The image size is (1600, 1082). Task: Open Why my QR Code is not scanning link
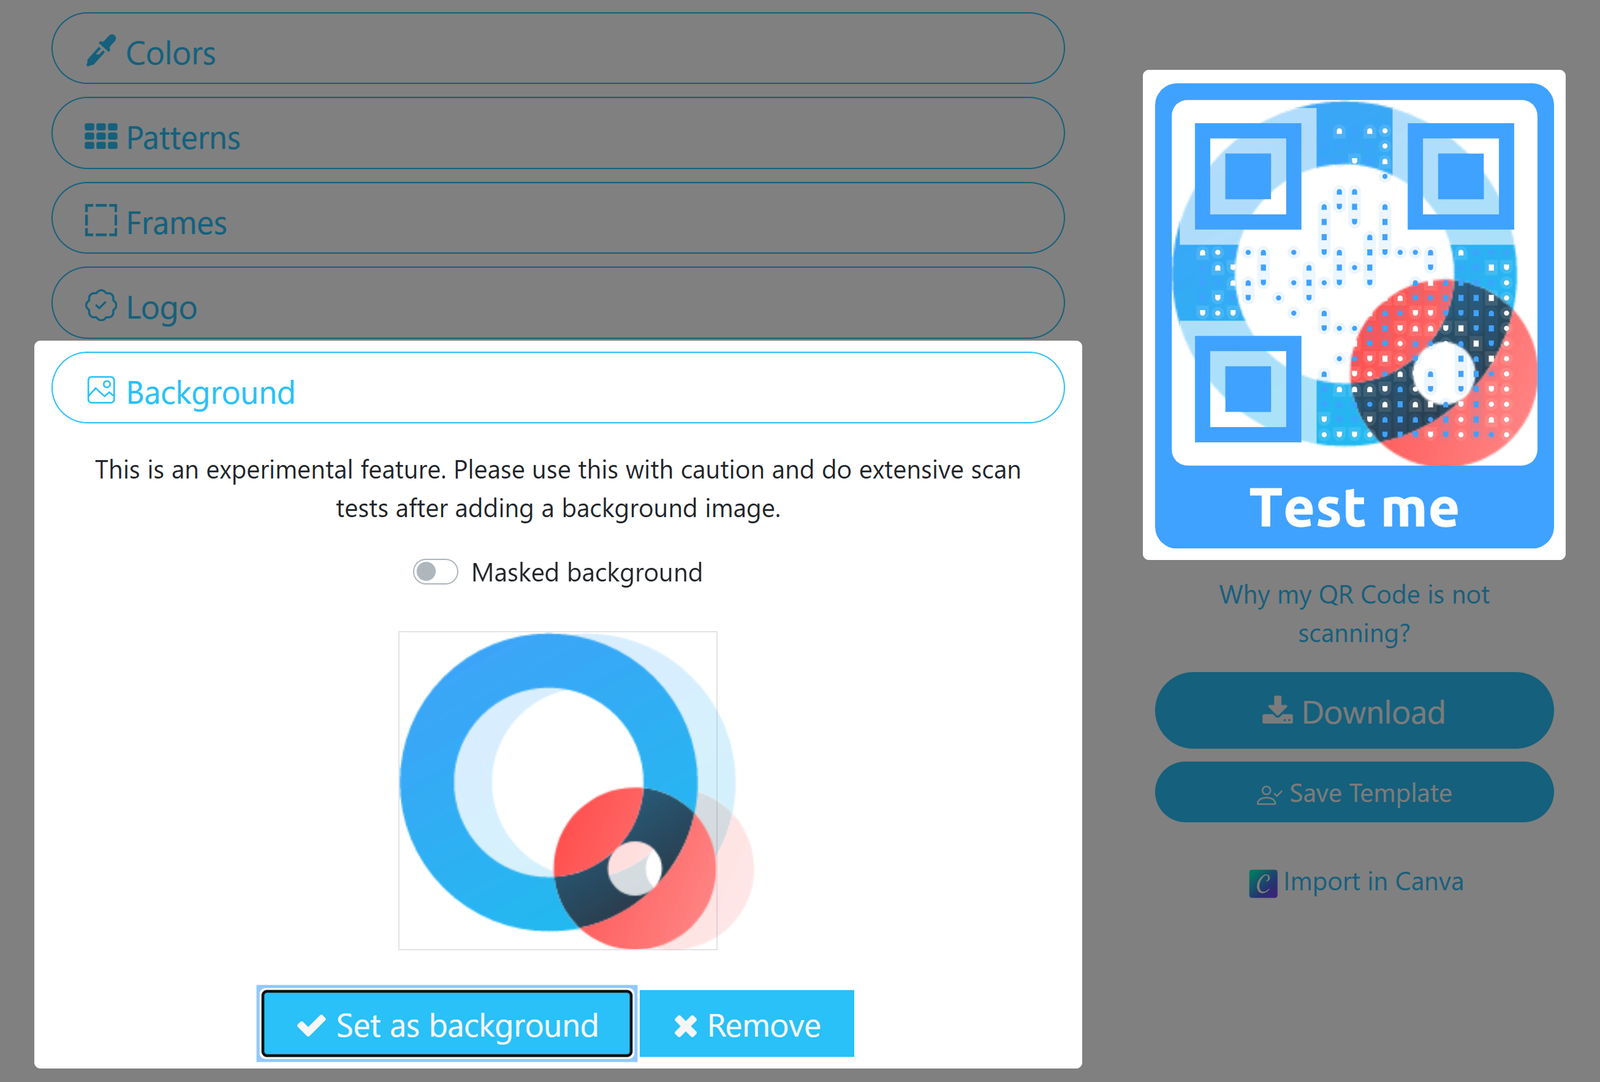click(x=1354, y=614)
